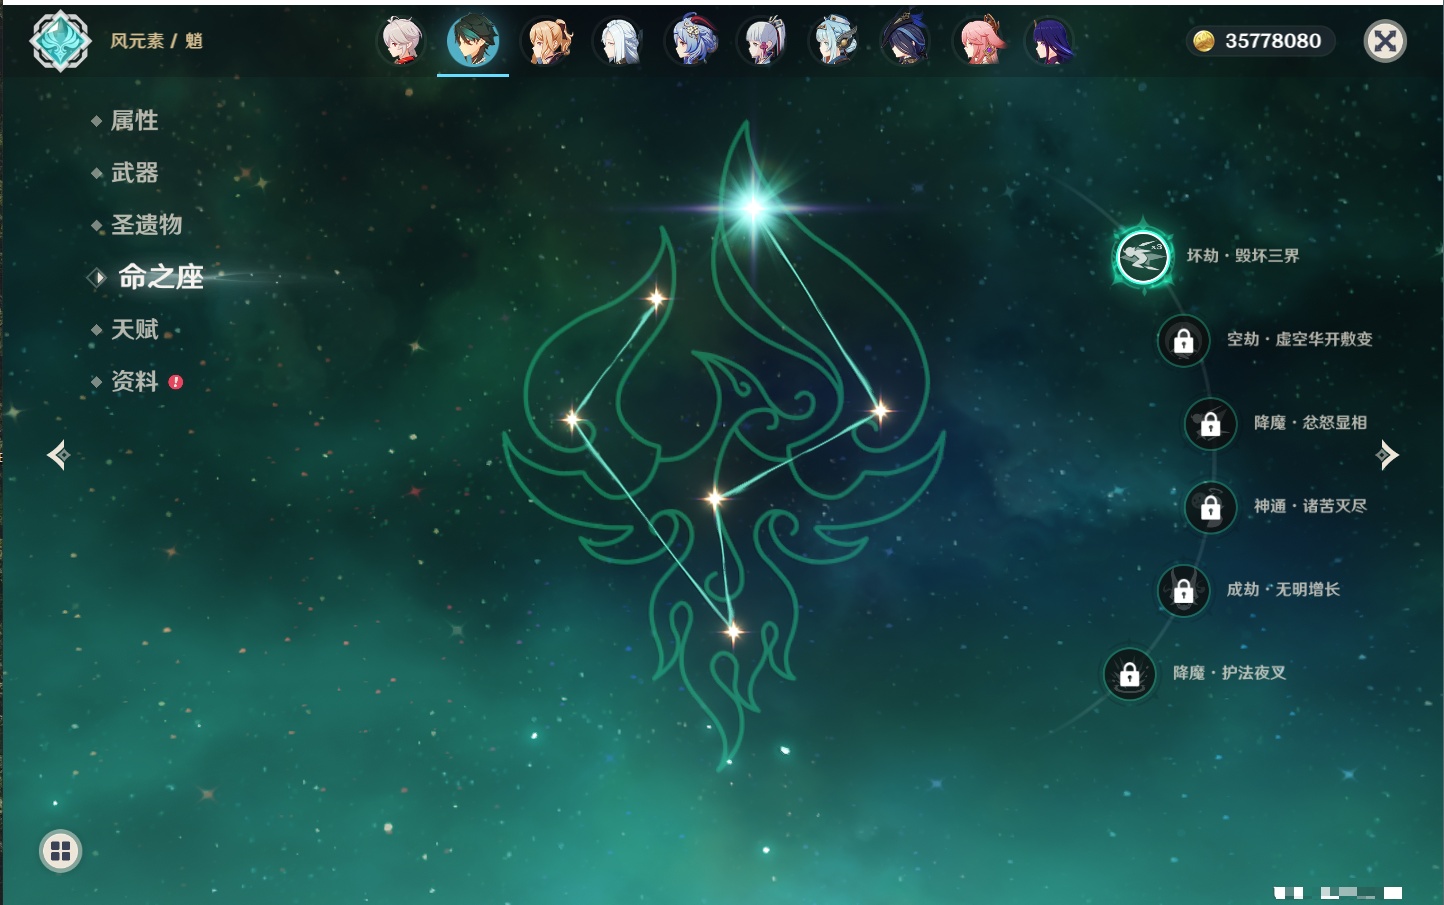The height and width of the screenshot is (905, 1444).
Task: Switch to the blonde-haired Yoimiya avatar
Action: (547, 41)
